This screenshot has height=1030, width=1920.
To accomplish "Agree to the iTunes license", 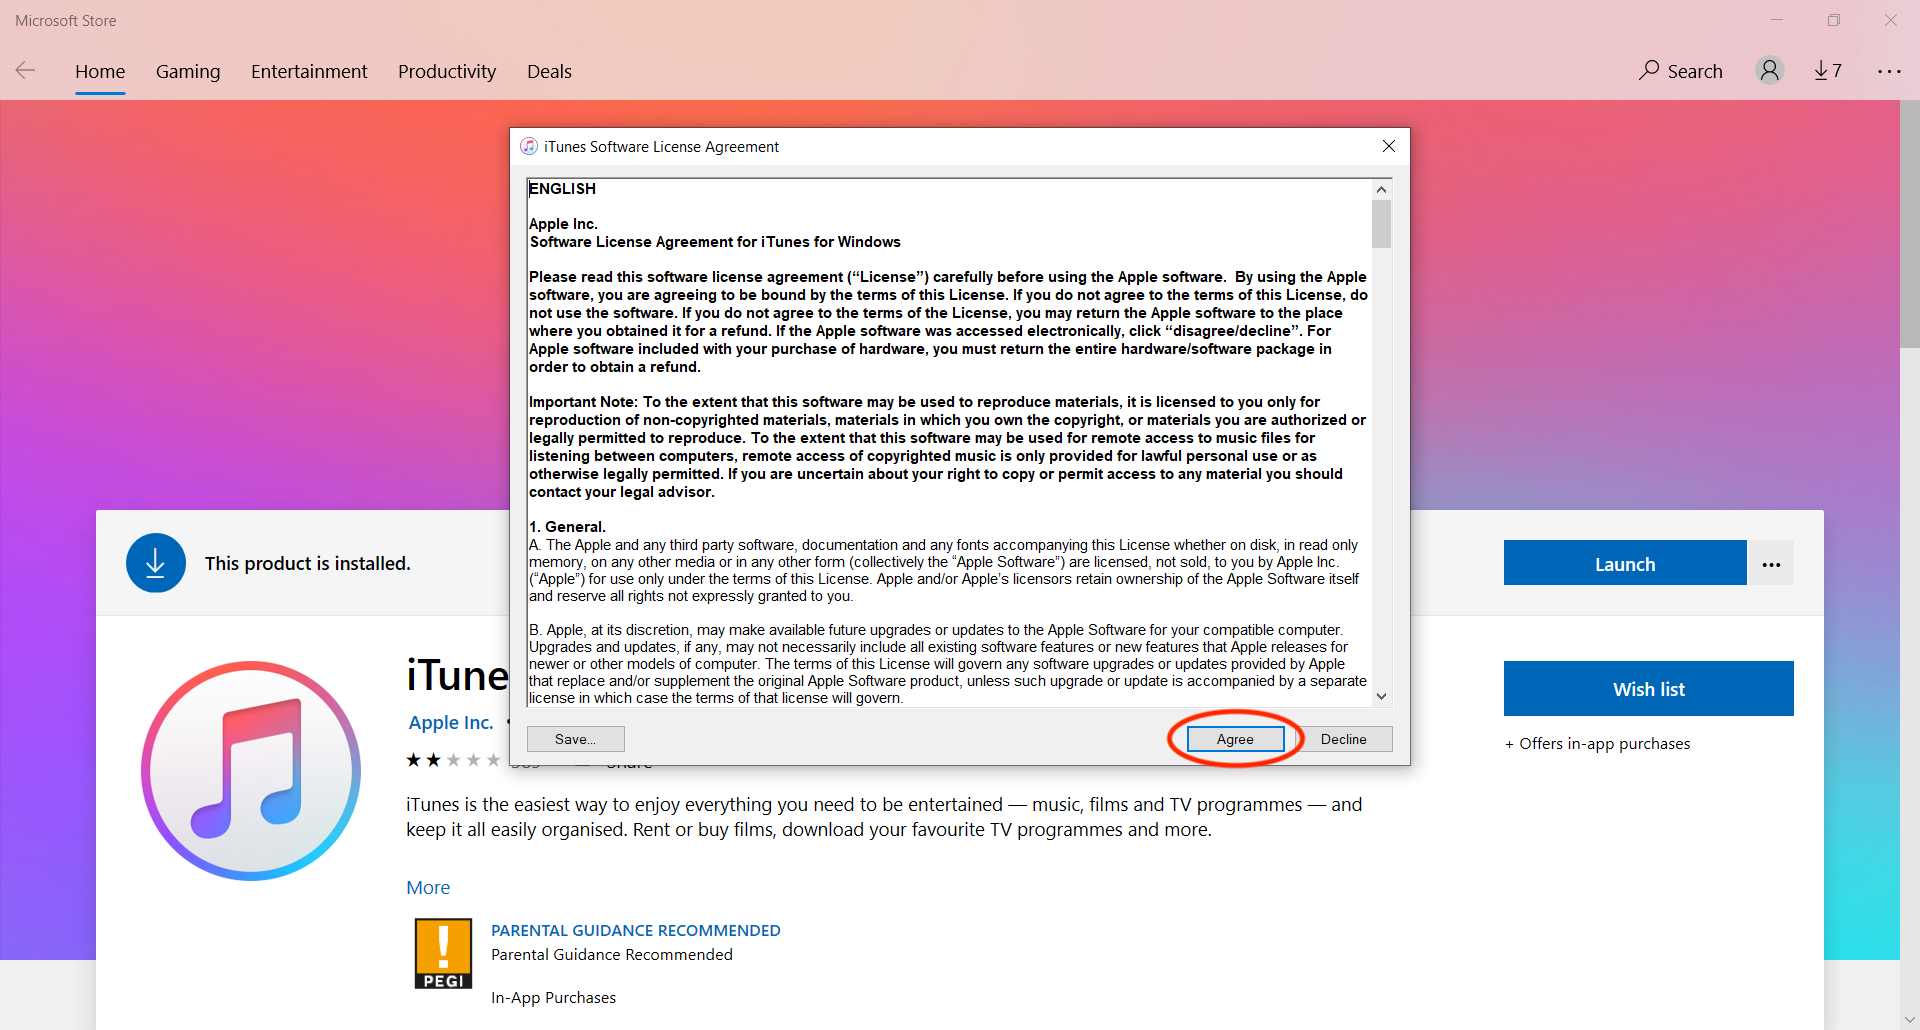I will [x=1235, y=739].
